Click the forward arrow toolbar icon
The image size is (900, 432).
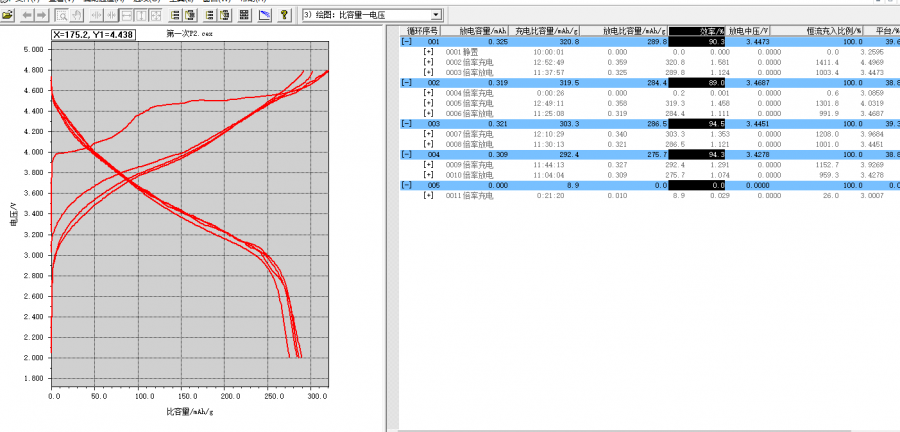click(x=42, y=16)
